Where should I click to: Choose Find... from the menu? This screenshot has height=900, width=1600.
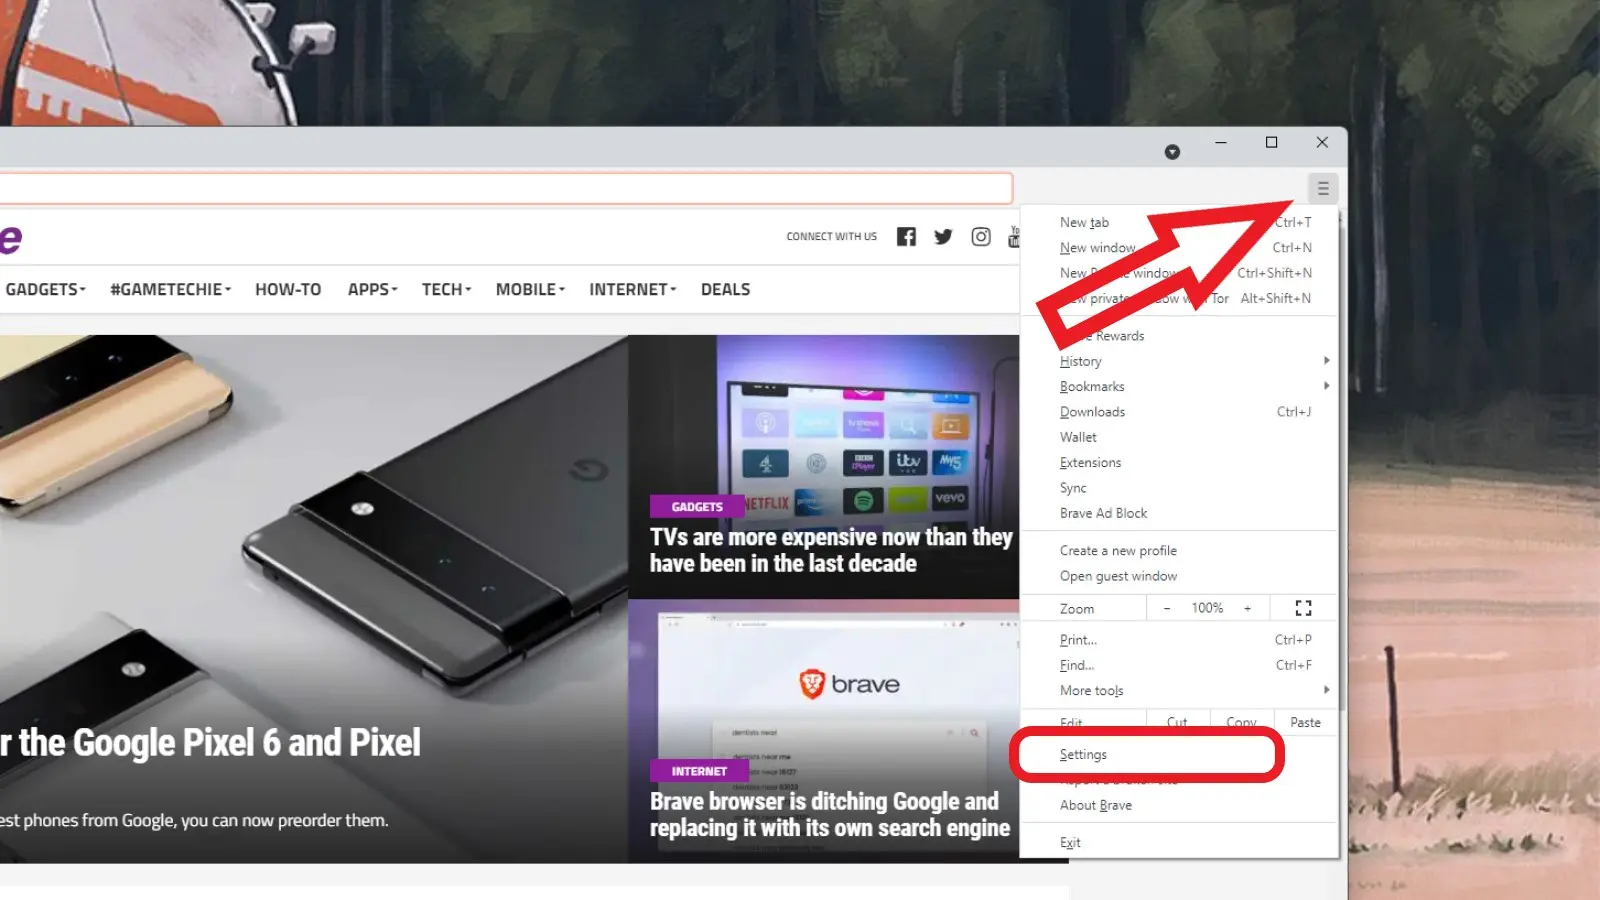pos(1179,665)
